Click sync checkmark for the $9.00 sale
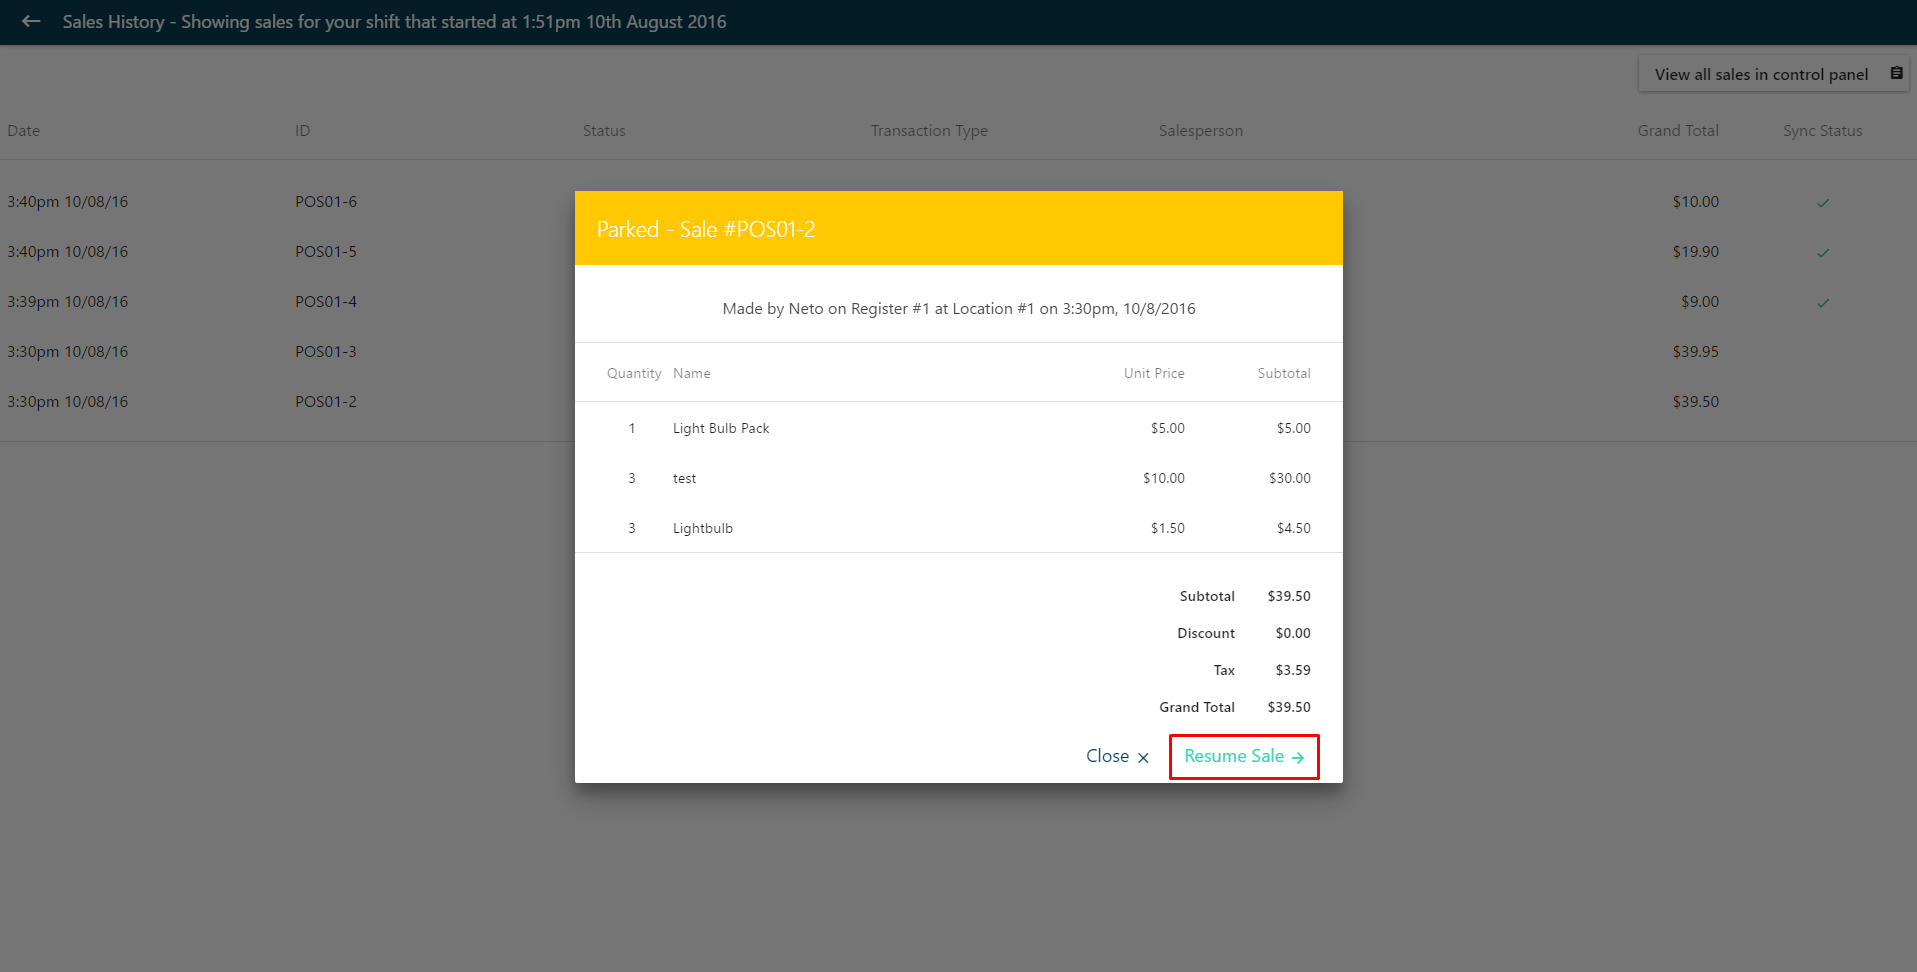 click(1823, 303)
